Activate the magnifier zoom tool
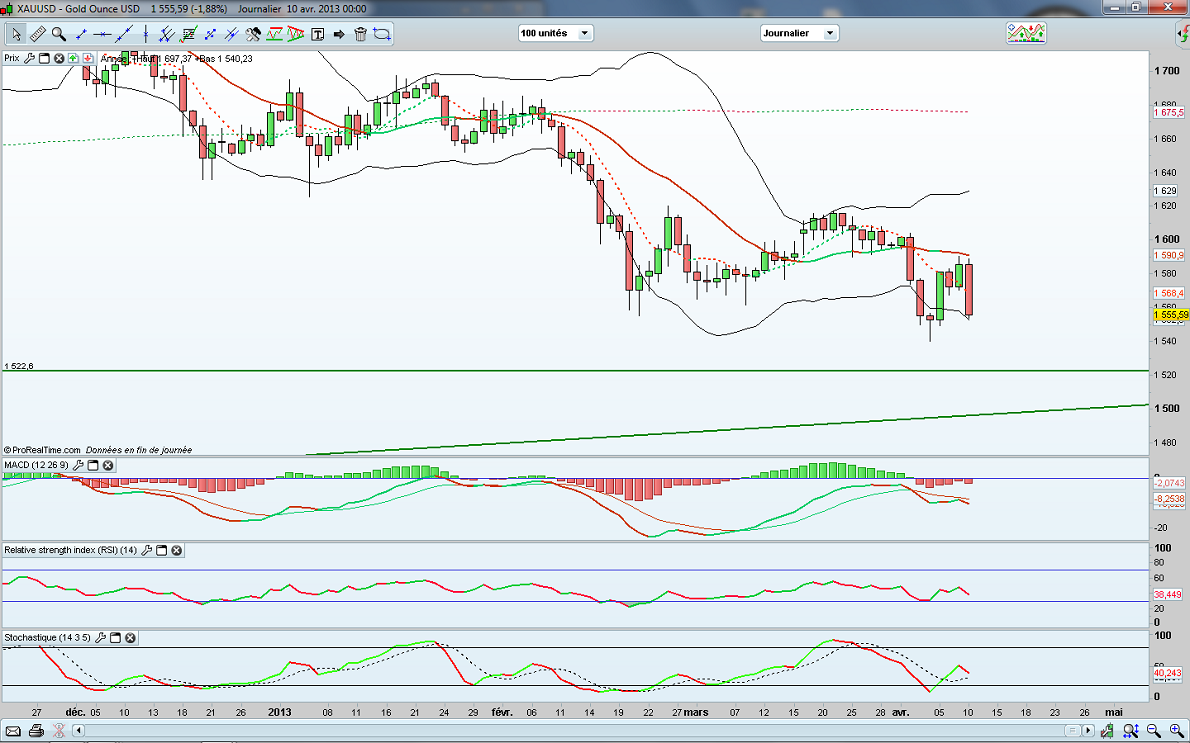This screenshot has height=743, width=1190. pyautogui.click(x=59, y=34)
